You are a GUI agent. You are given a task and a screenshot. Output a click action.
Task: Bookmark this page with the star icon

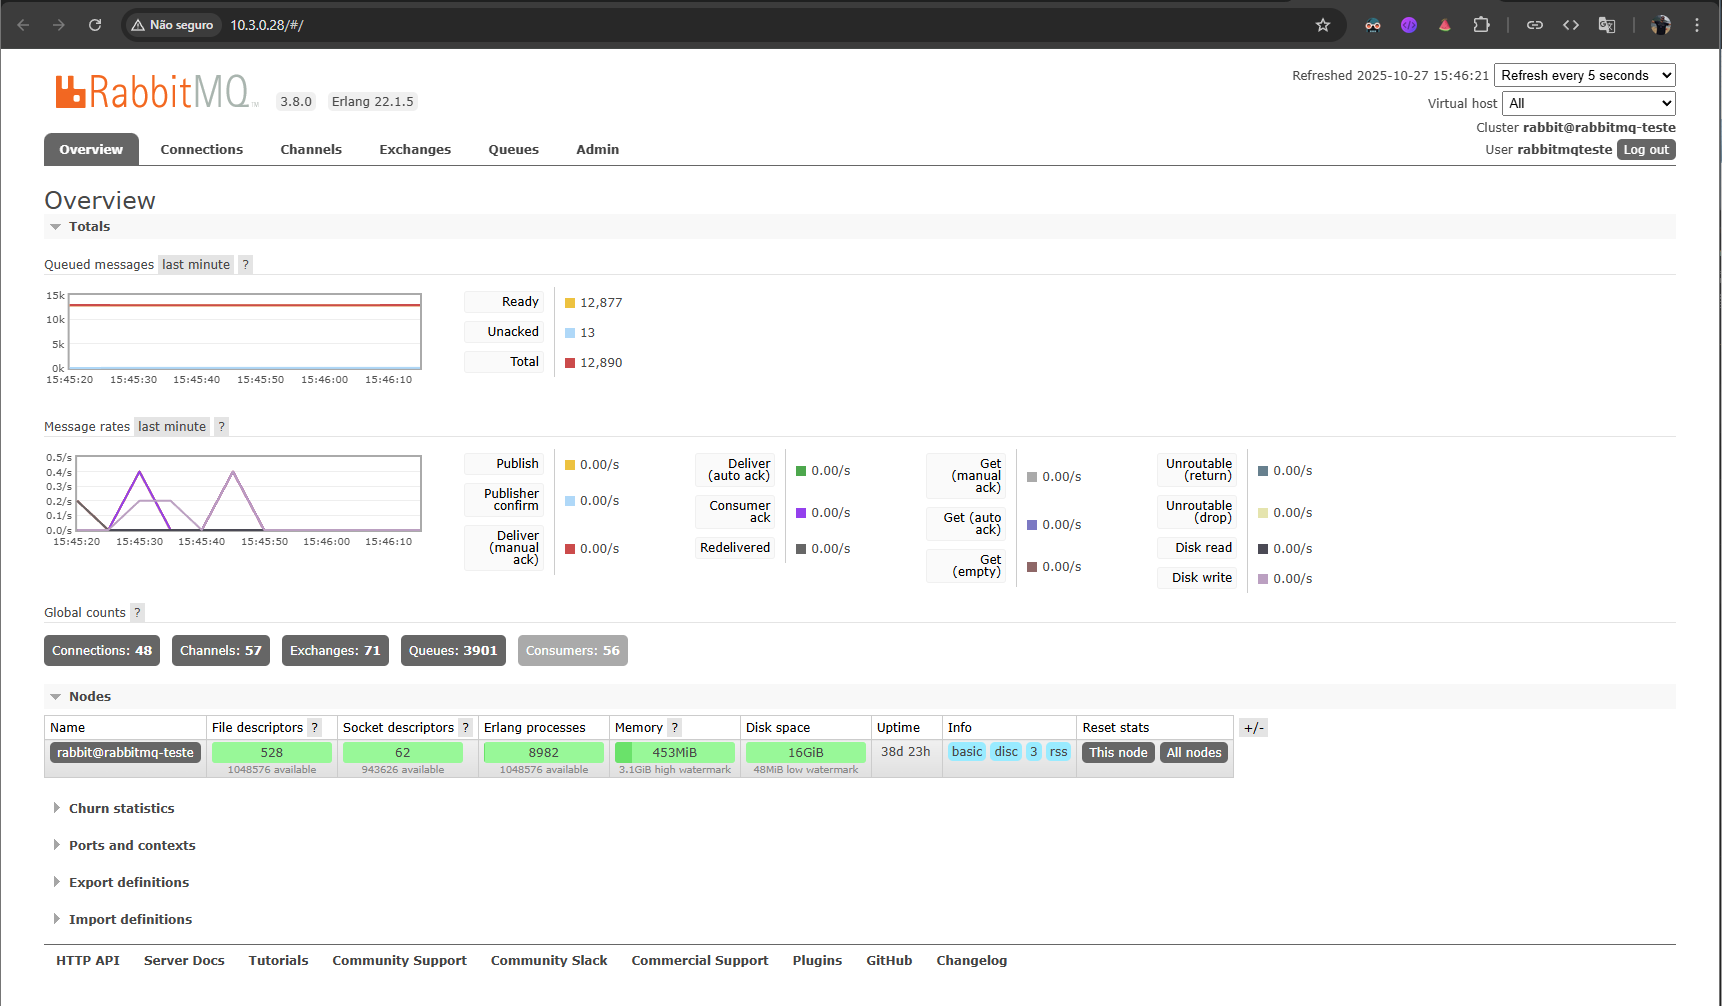[x=1323, y=25]
